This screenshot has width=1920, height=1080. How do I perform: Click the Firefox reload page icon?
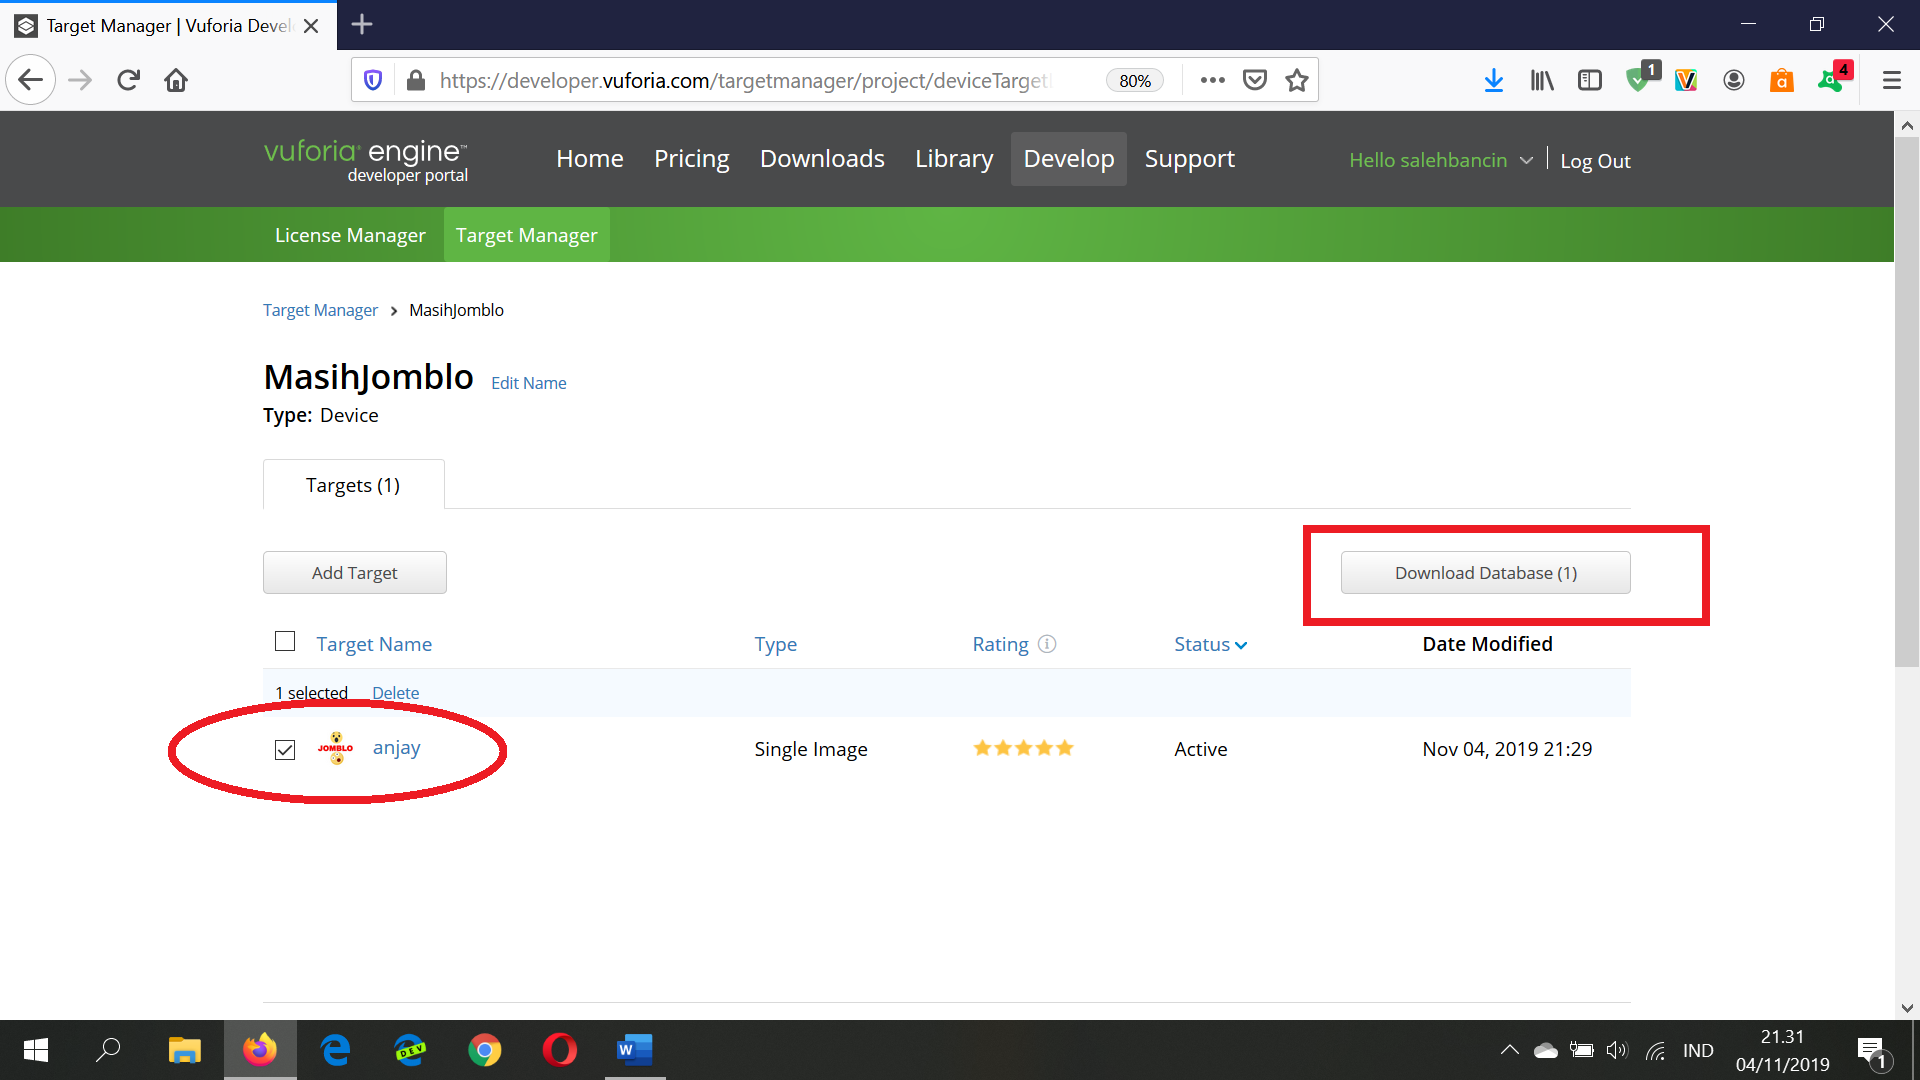128,80
